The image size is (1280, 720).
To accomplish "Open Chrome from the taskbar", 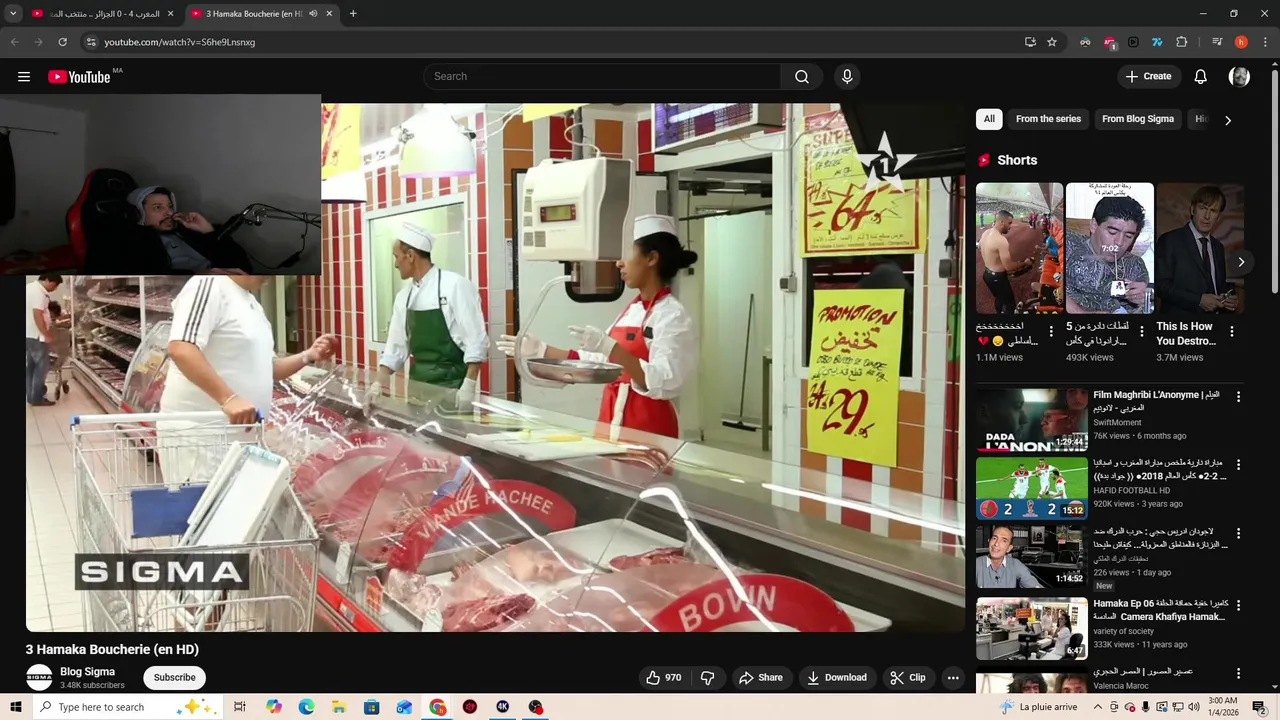I will tap(438, 707).
